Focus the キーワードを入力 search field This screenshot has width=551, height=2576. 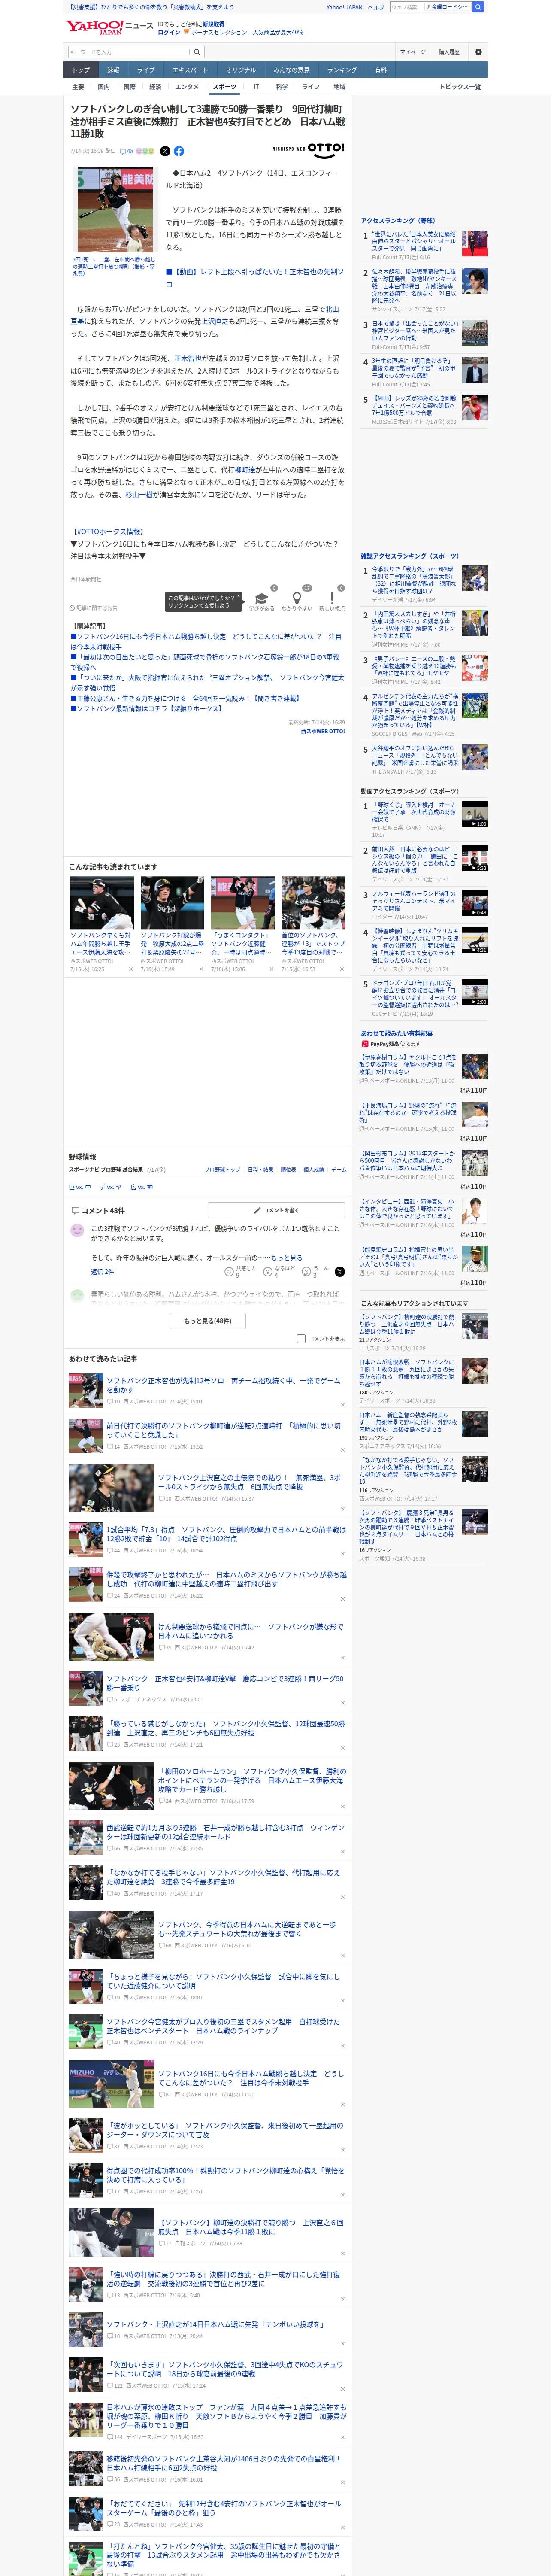click(129, 52)
